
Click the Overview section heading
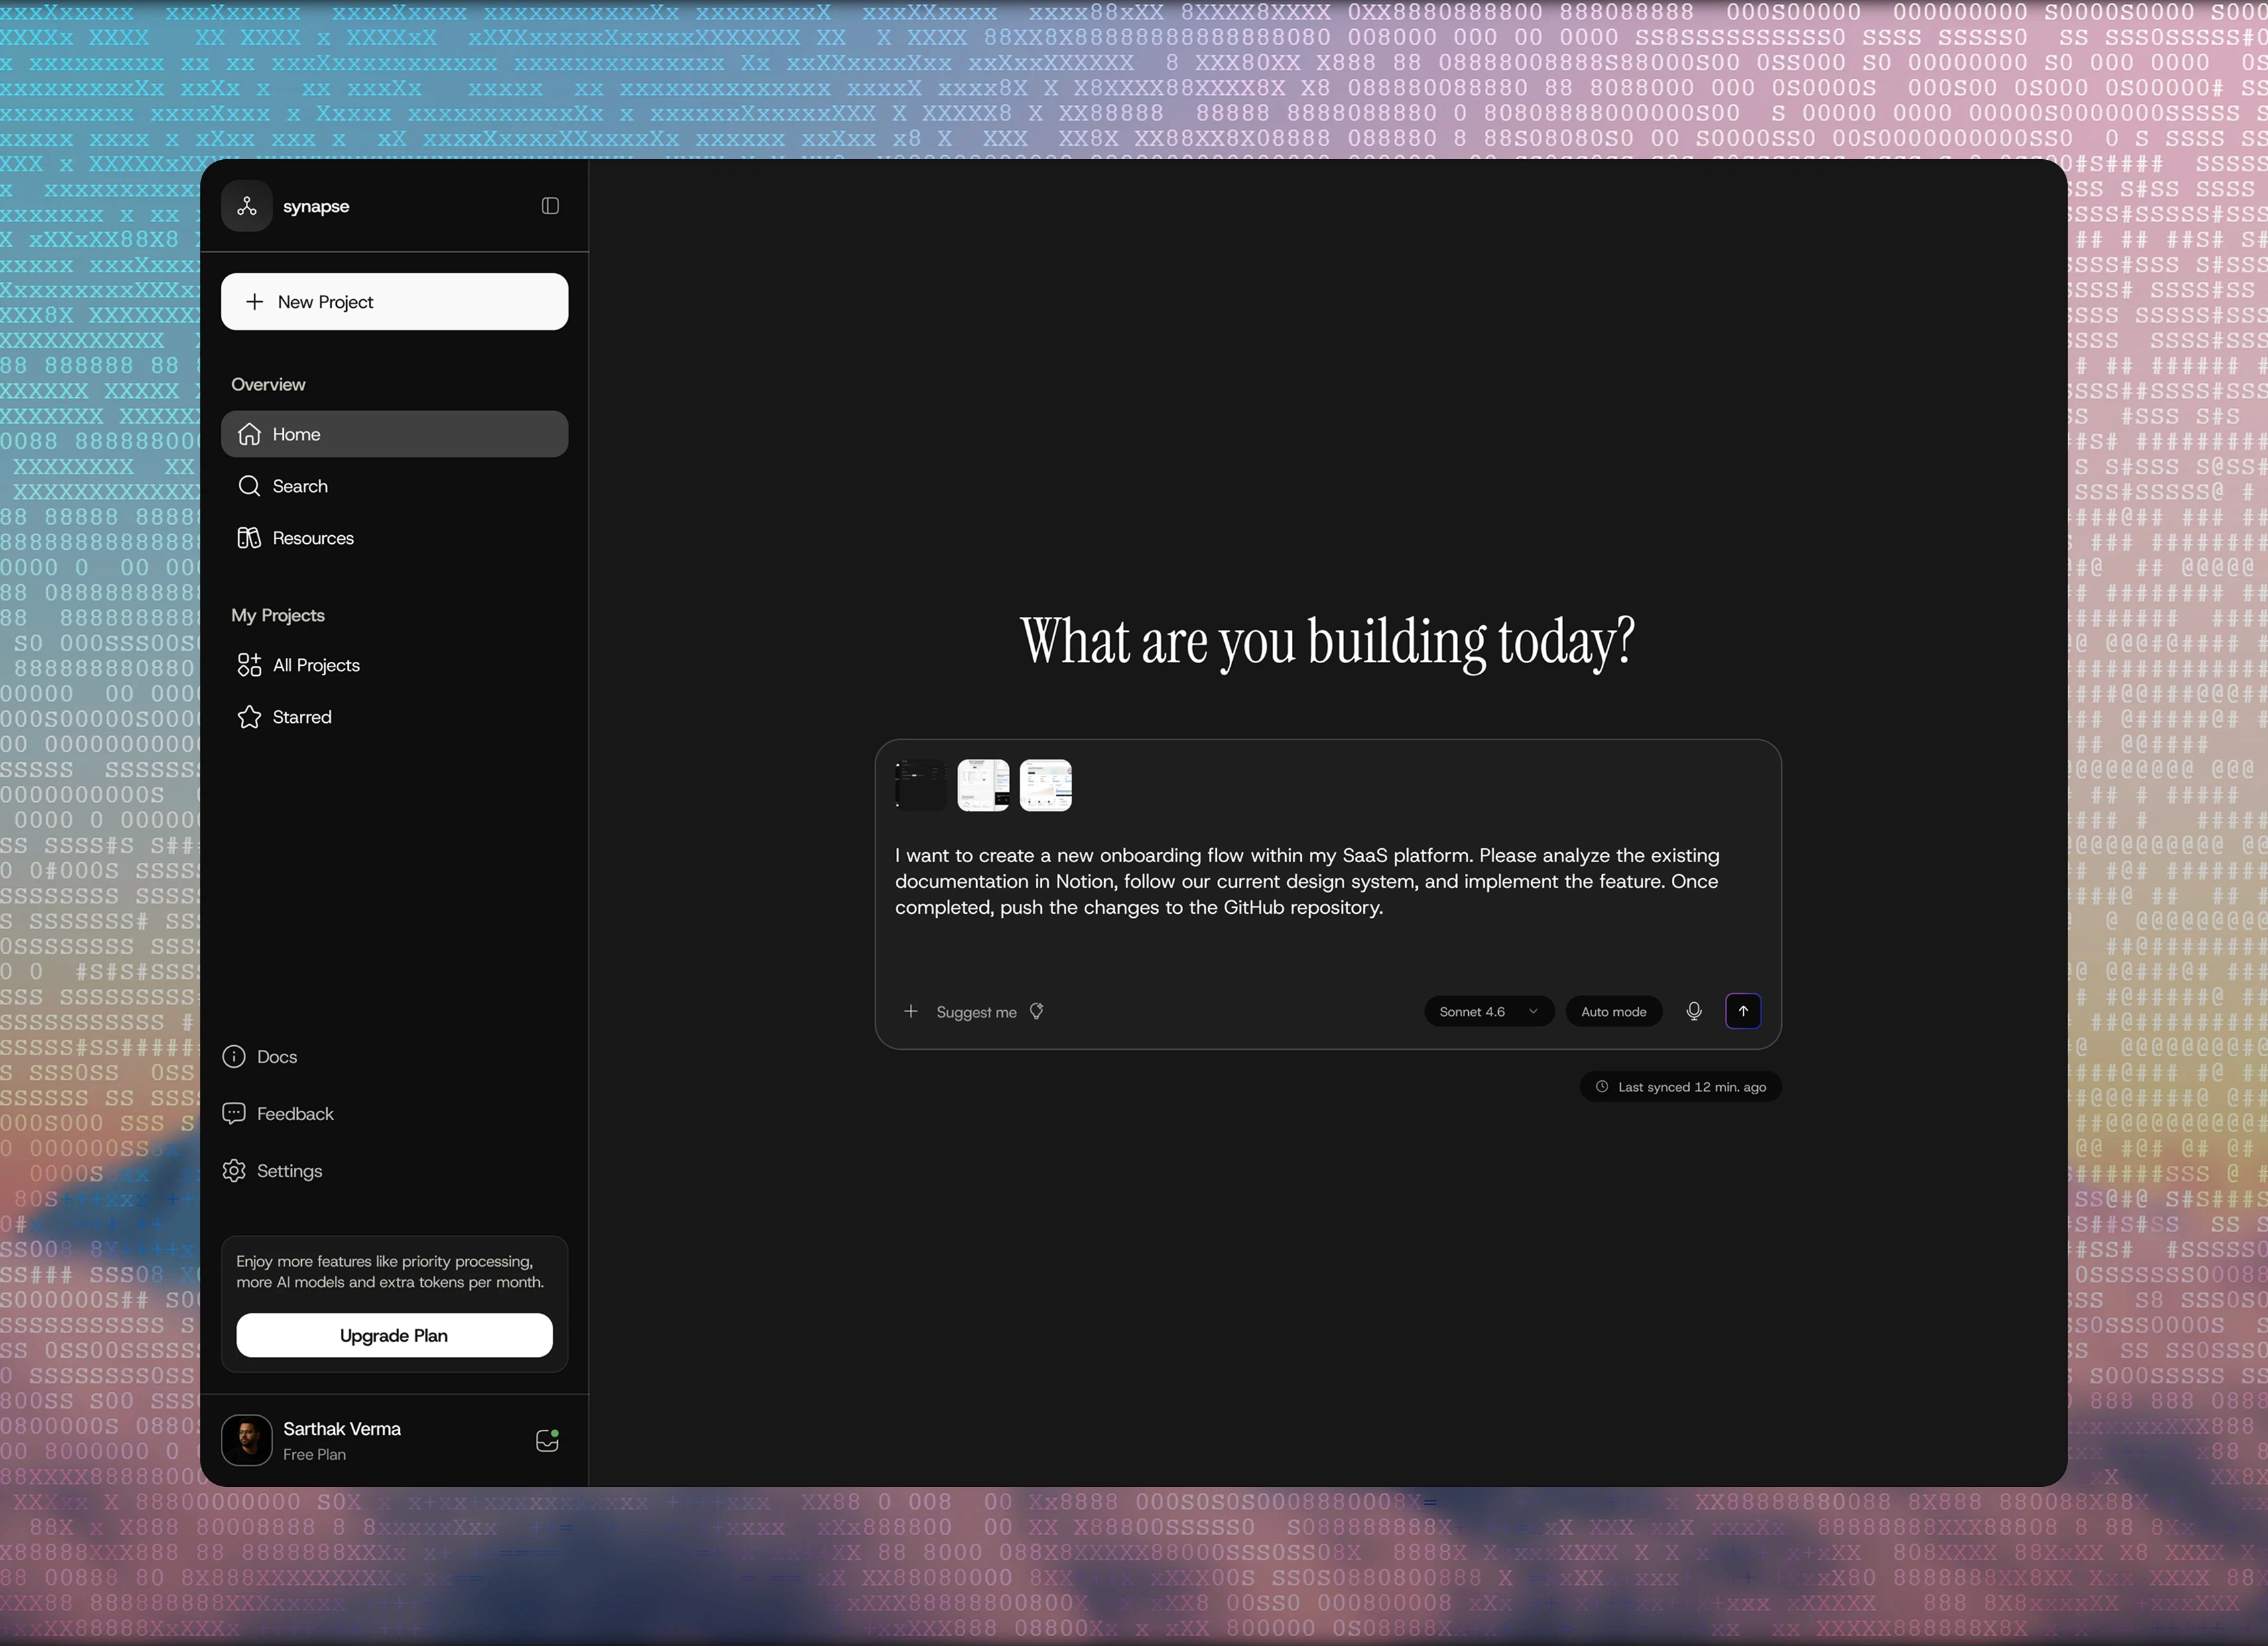pyautogui.click(x=268, y=385)
